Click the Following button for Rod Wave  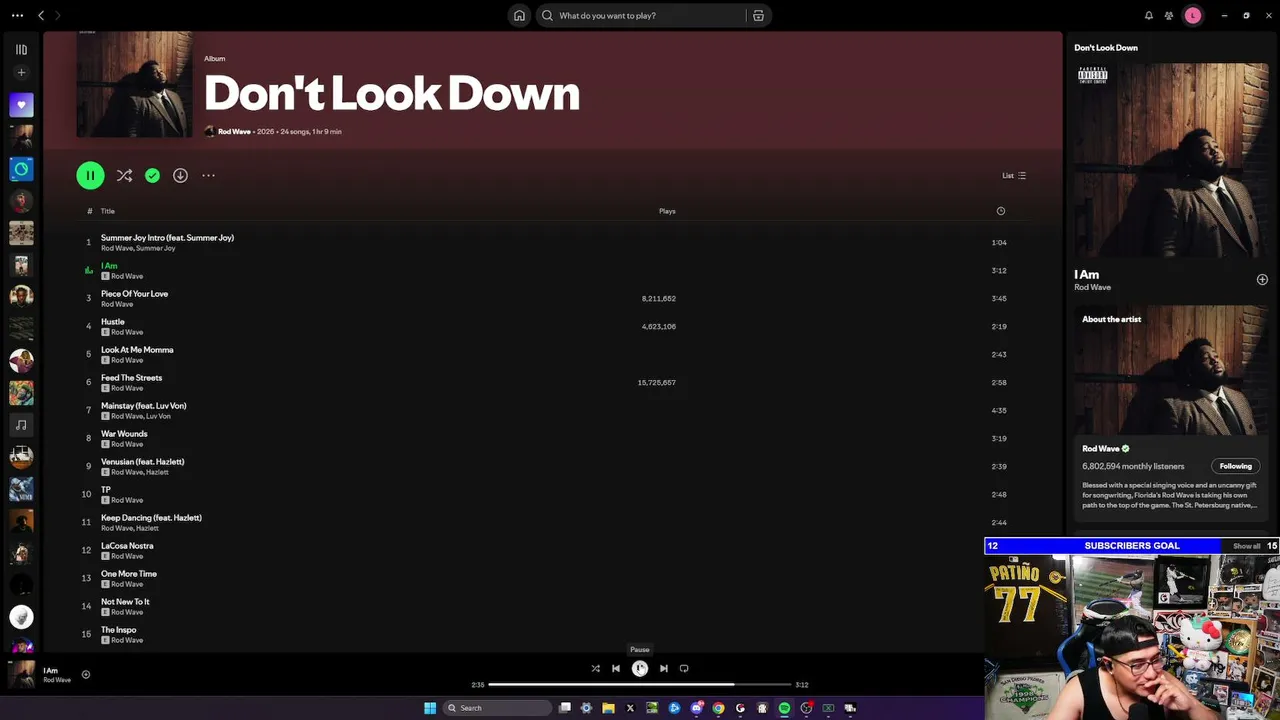click(x=1235, y=466)
